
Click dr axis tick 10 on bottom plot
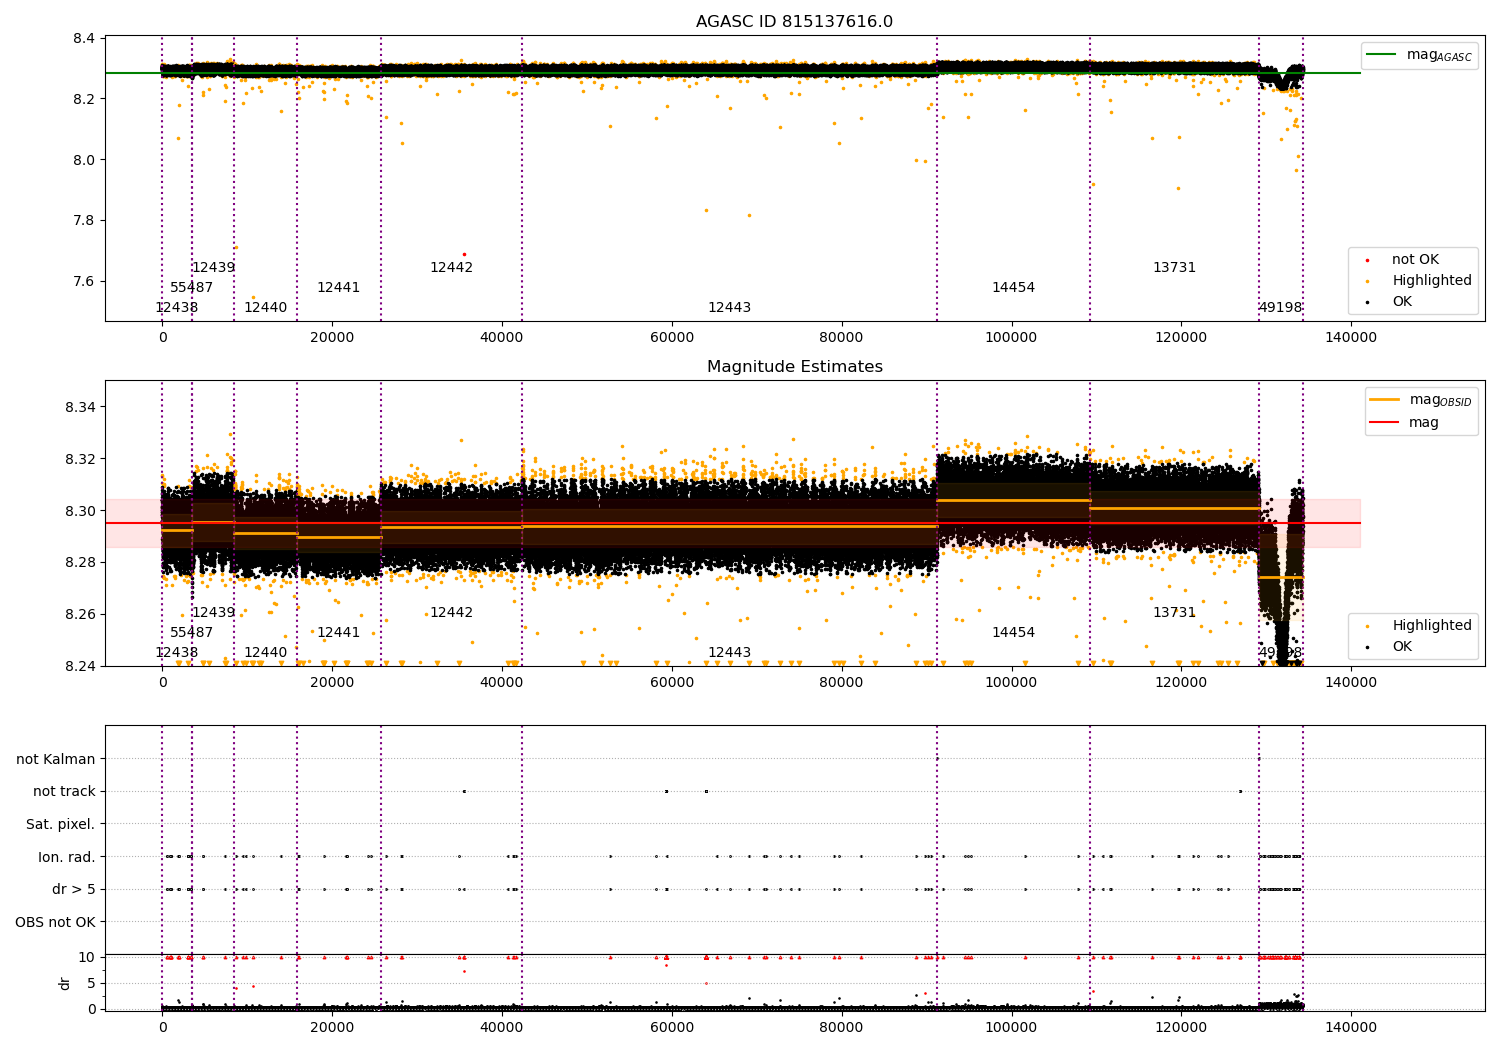87,957
